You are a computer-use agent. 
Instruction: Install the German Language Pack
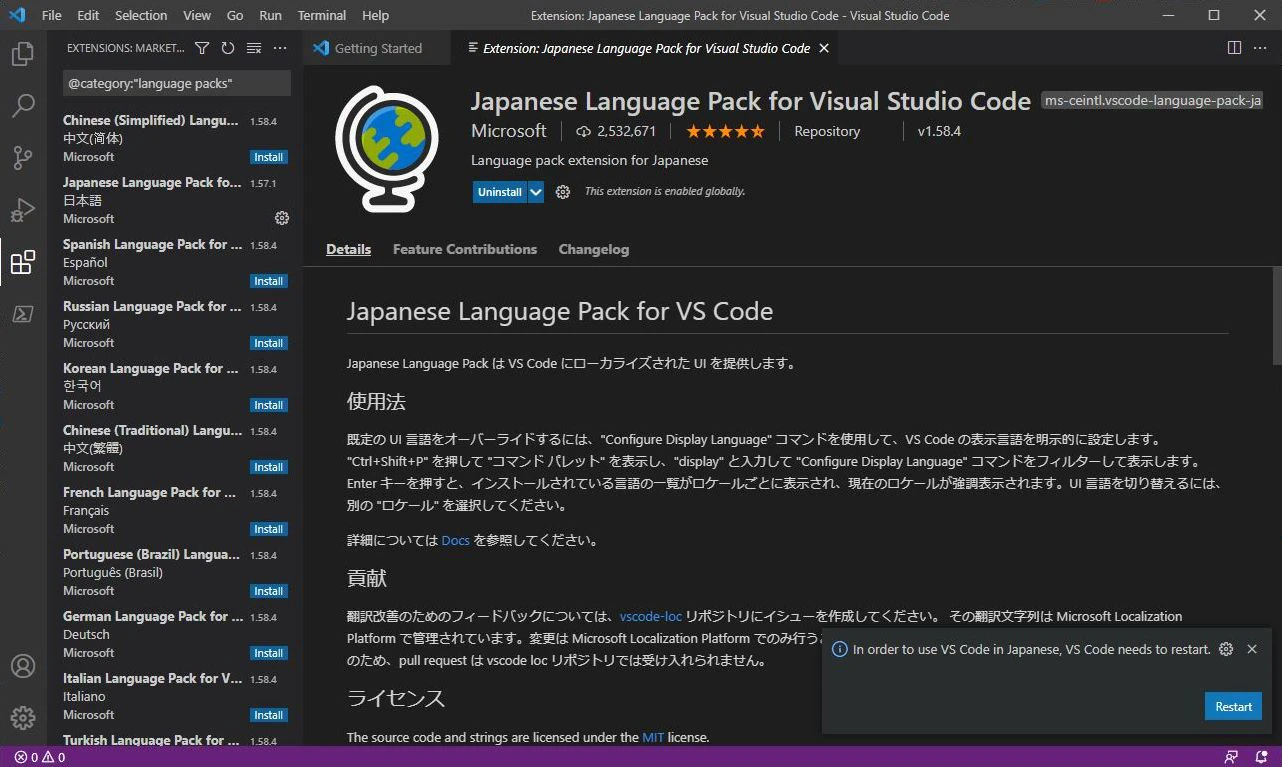(268, 653)
